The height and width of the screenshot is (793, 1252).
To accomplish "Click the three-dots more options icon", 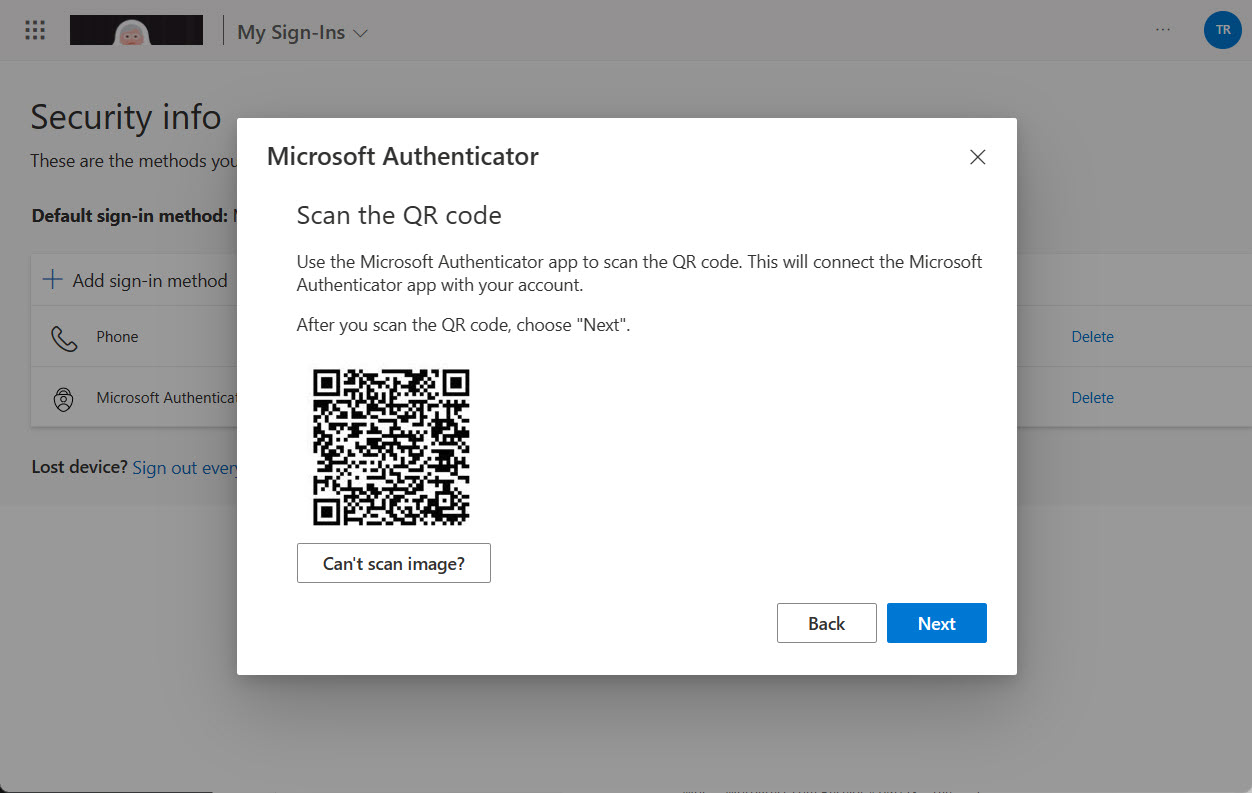I will click(x=1163, y=31).
